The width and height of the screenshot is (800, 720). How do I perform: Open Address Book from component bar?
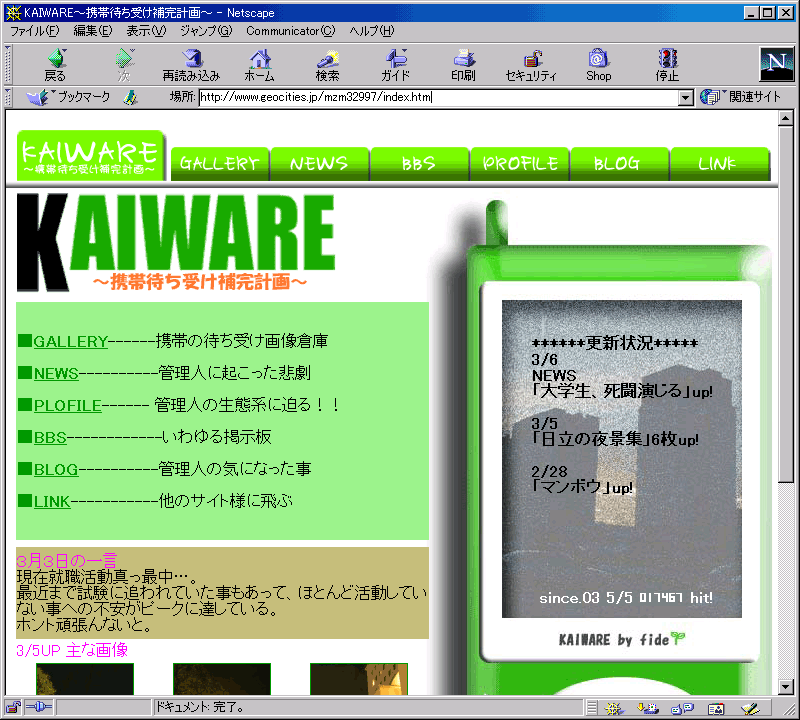(x=716, y=708)
